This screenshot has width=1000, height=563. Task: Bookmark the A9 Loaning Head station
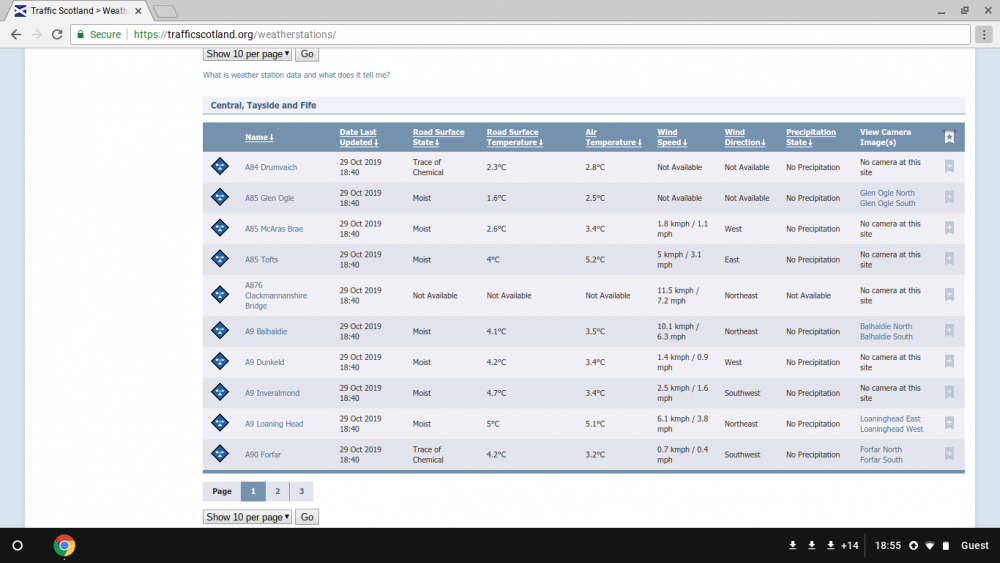click(949, 423)
